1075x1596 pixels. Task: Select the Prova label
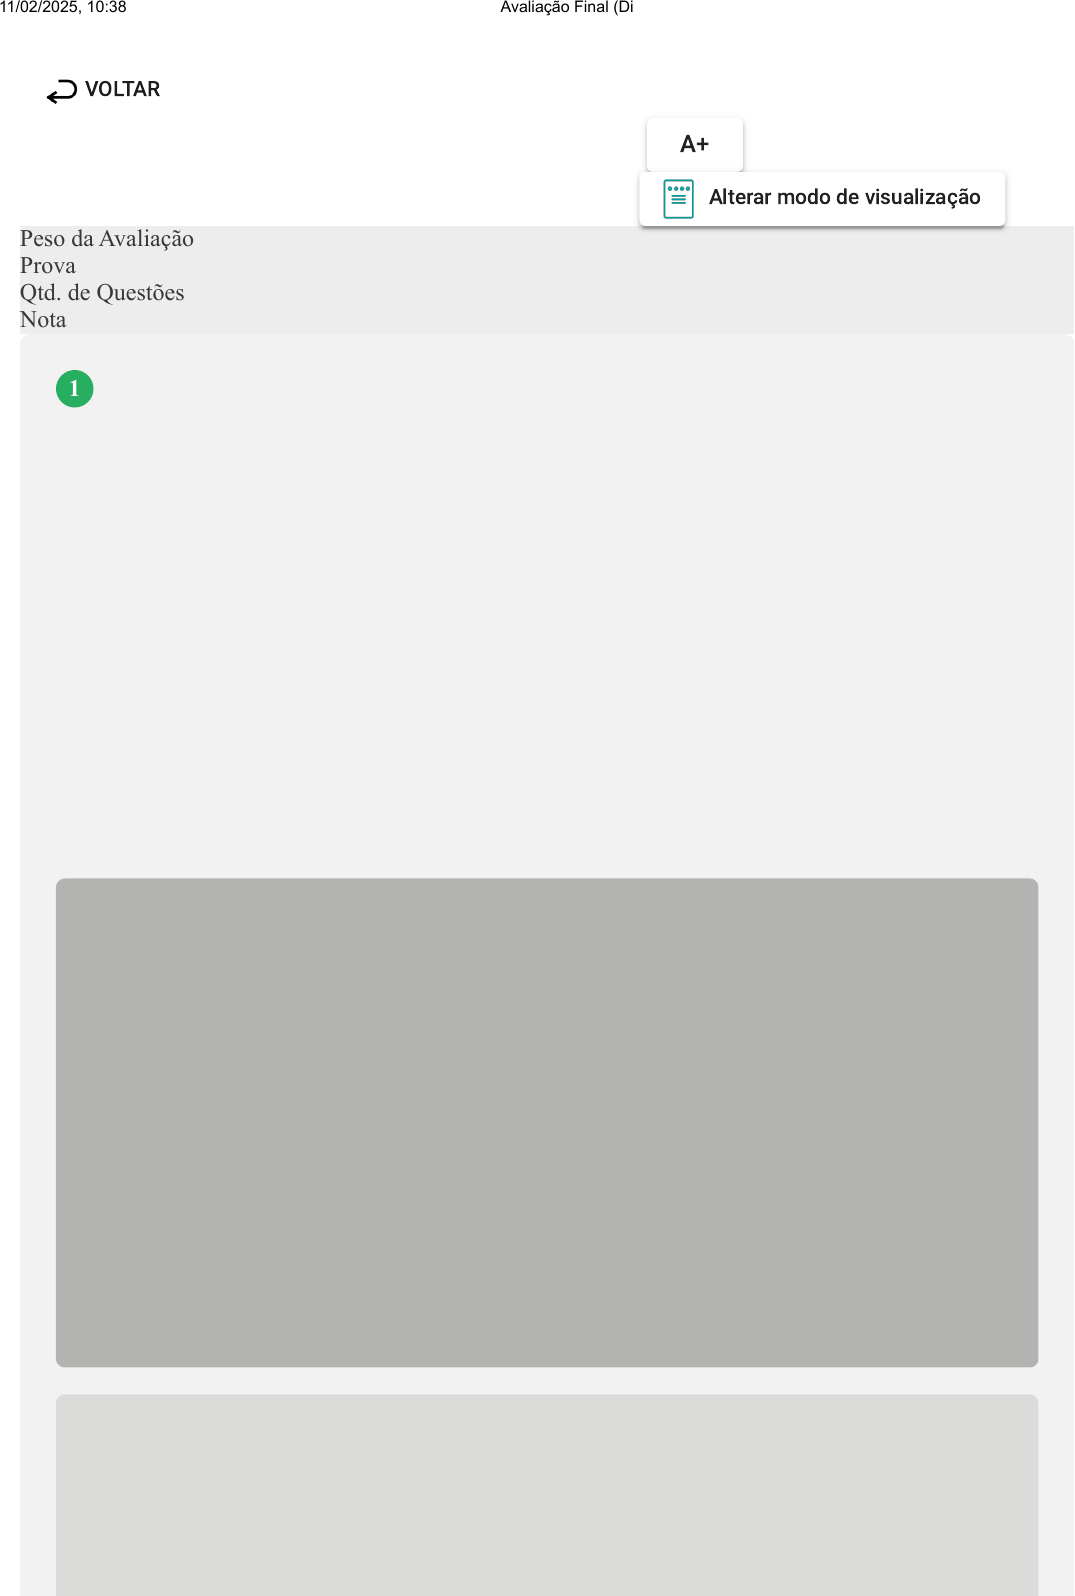(48, 265)
